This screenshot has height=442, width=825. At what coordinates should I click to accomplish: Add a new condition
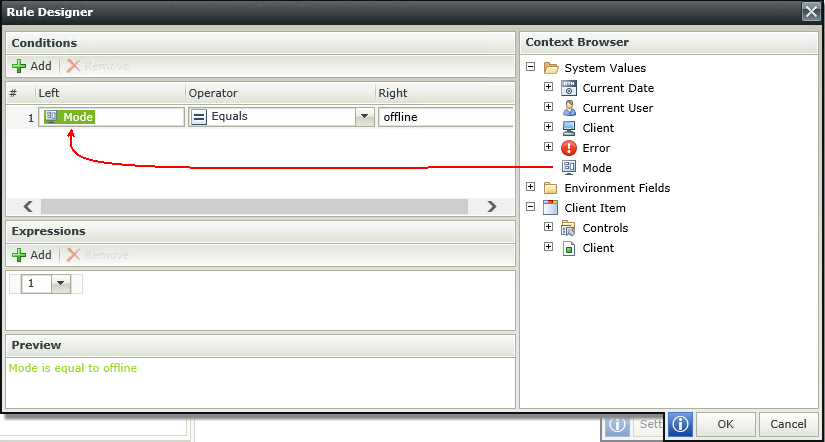pos(32,66)
